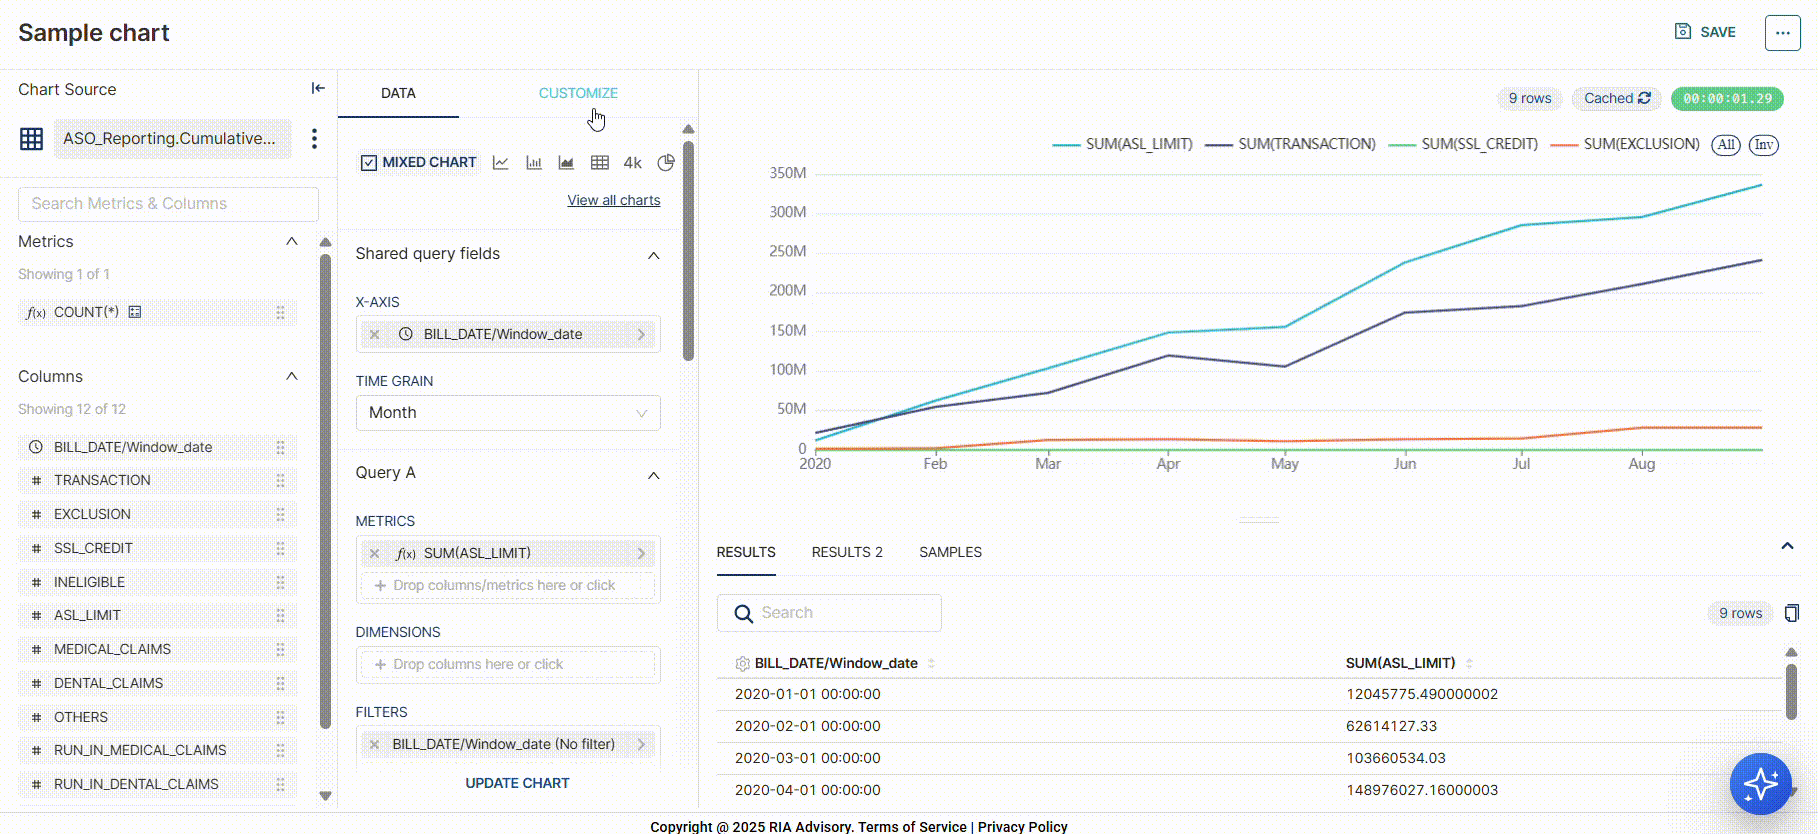The height and width of the screenshot is (834, 1818).
Task: Collapse the Query A section
Action: tap(654, 475)
